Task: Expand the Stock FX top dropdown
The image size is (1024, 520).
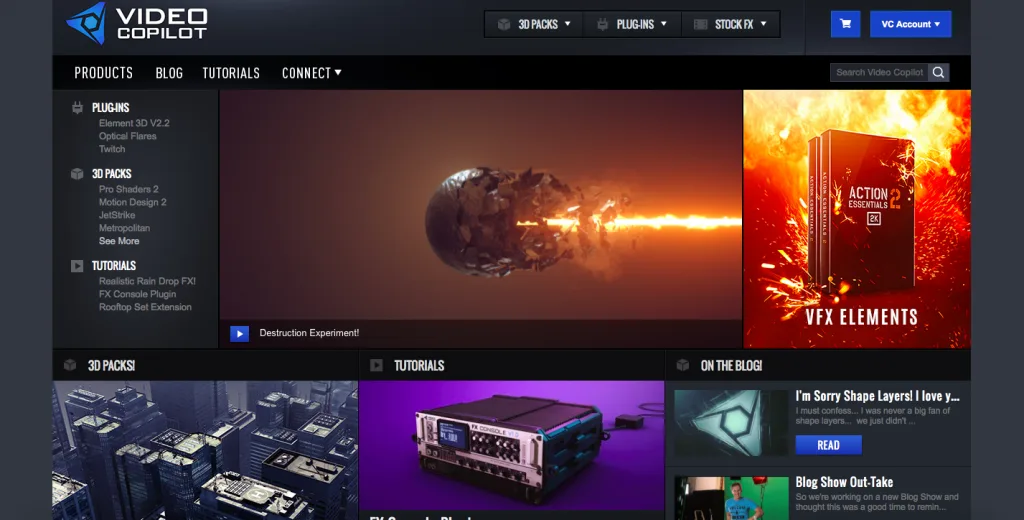Action: 730,24
